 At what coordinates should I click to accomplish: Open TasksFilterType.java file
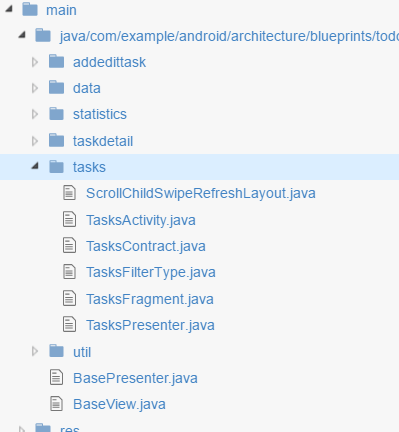tap(151, 272)
